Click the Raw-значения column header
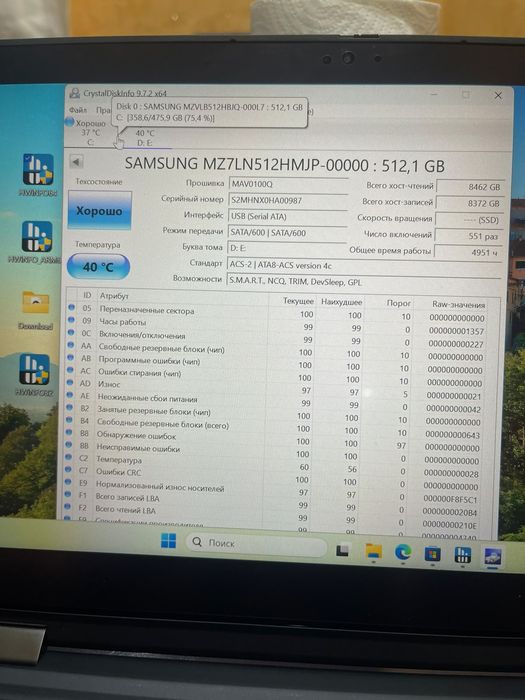This screenshot has height=700, width=525. [x=458, y=304]
